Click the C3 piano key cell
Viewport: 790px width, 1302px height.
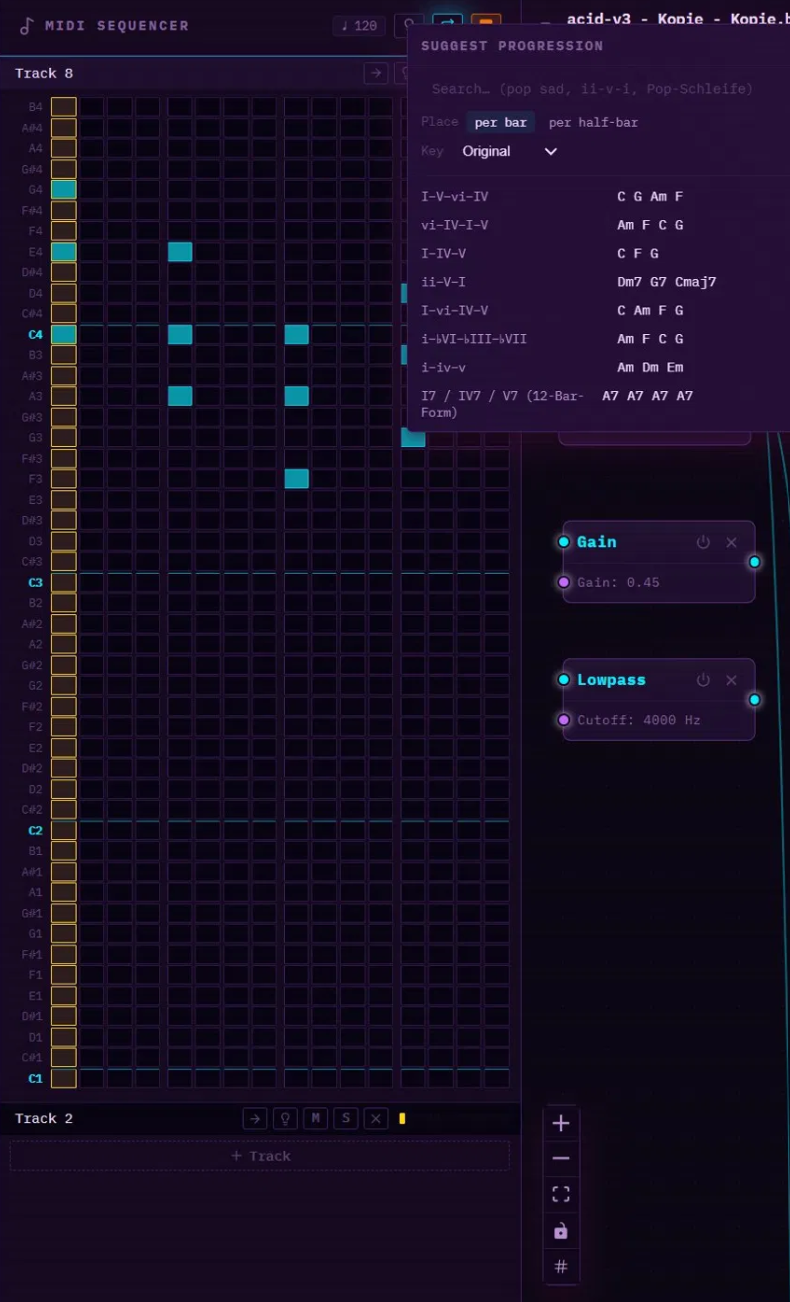pyautogui.click(x=64, y=582)
